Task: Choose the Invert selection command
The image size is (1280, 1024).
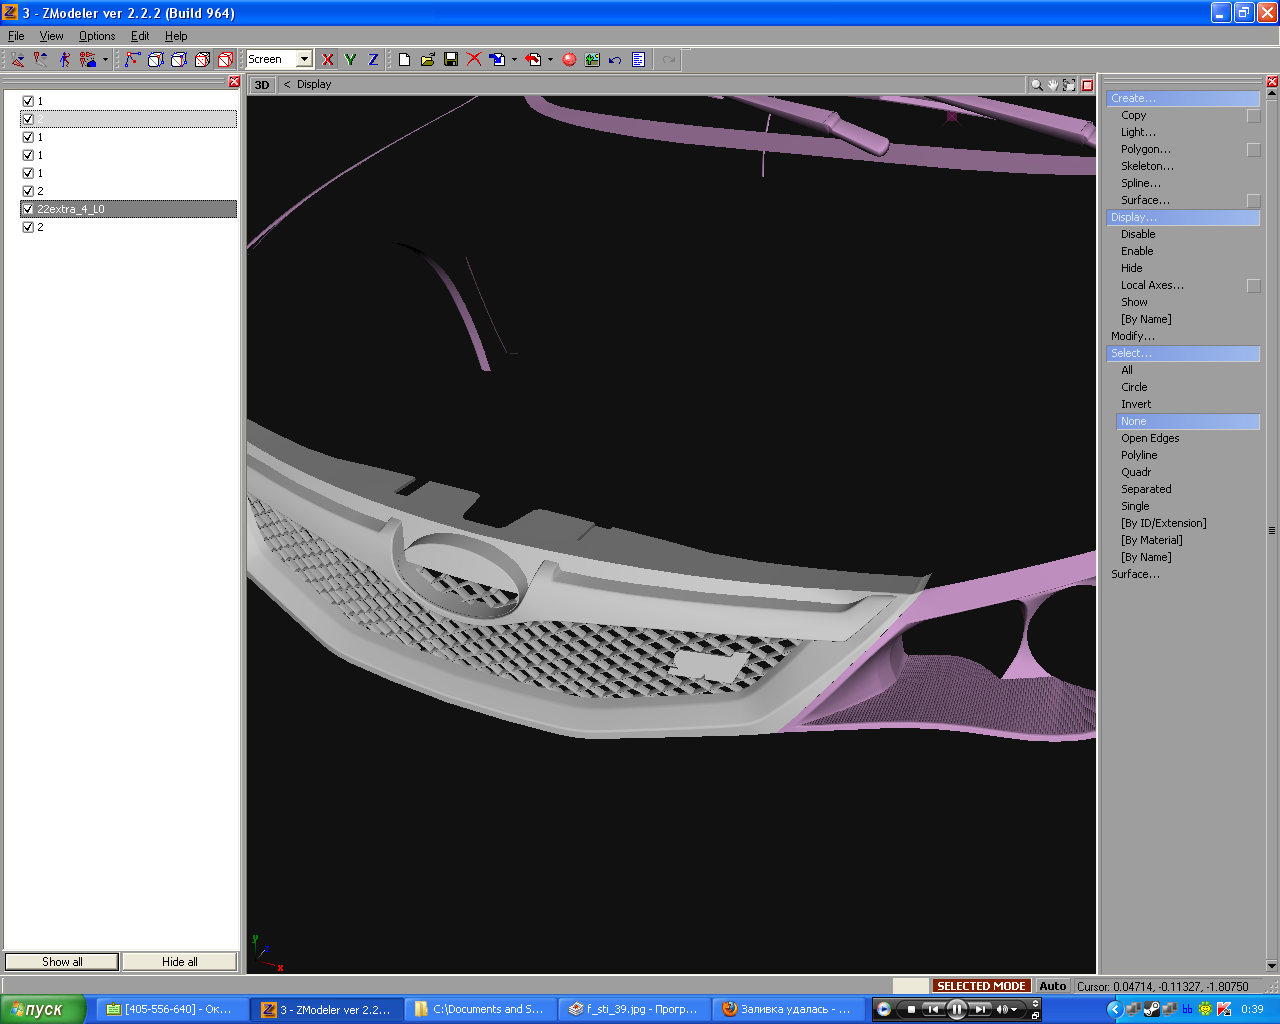Action: pos(1136,405)
